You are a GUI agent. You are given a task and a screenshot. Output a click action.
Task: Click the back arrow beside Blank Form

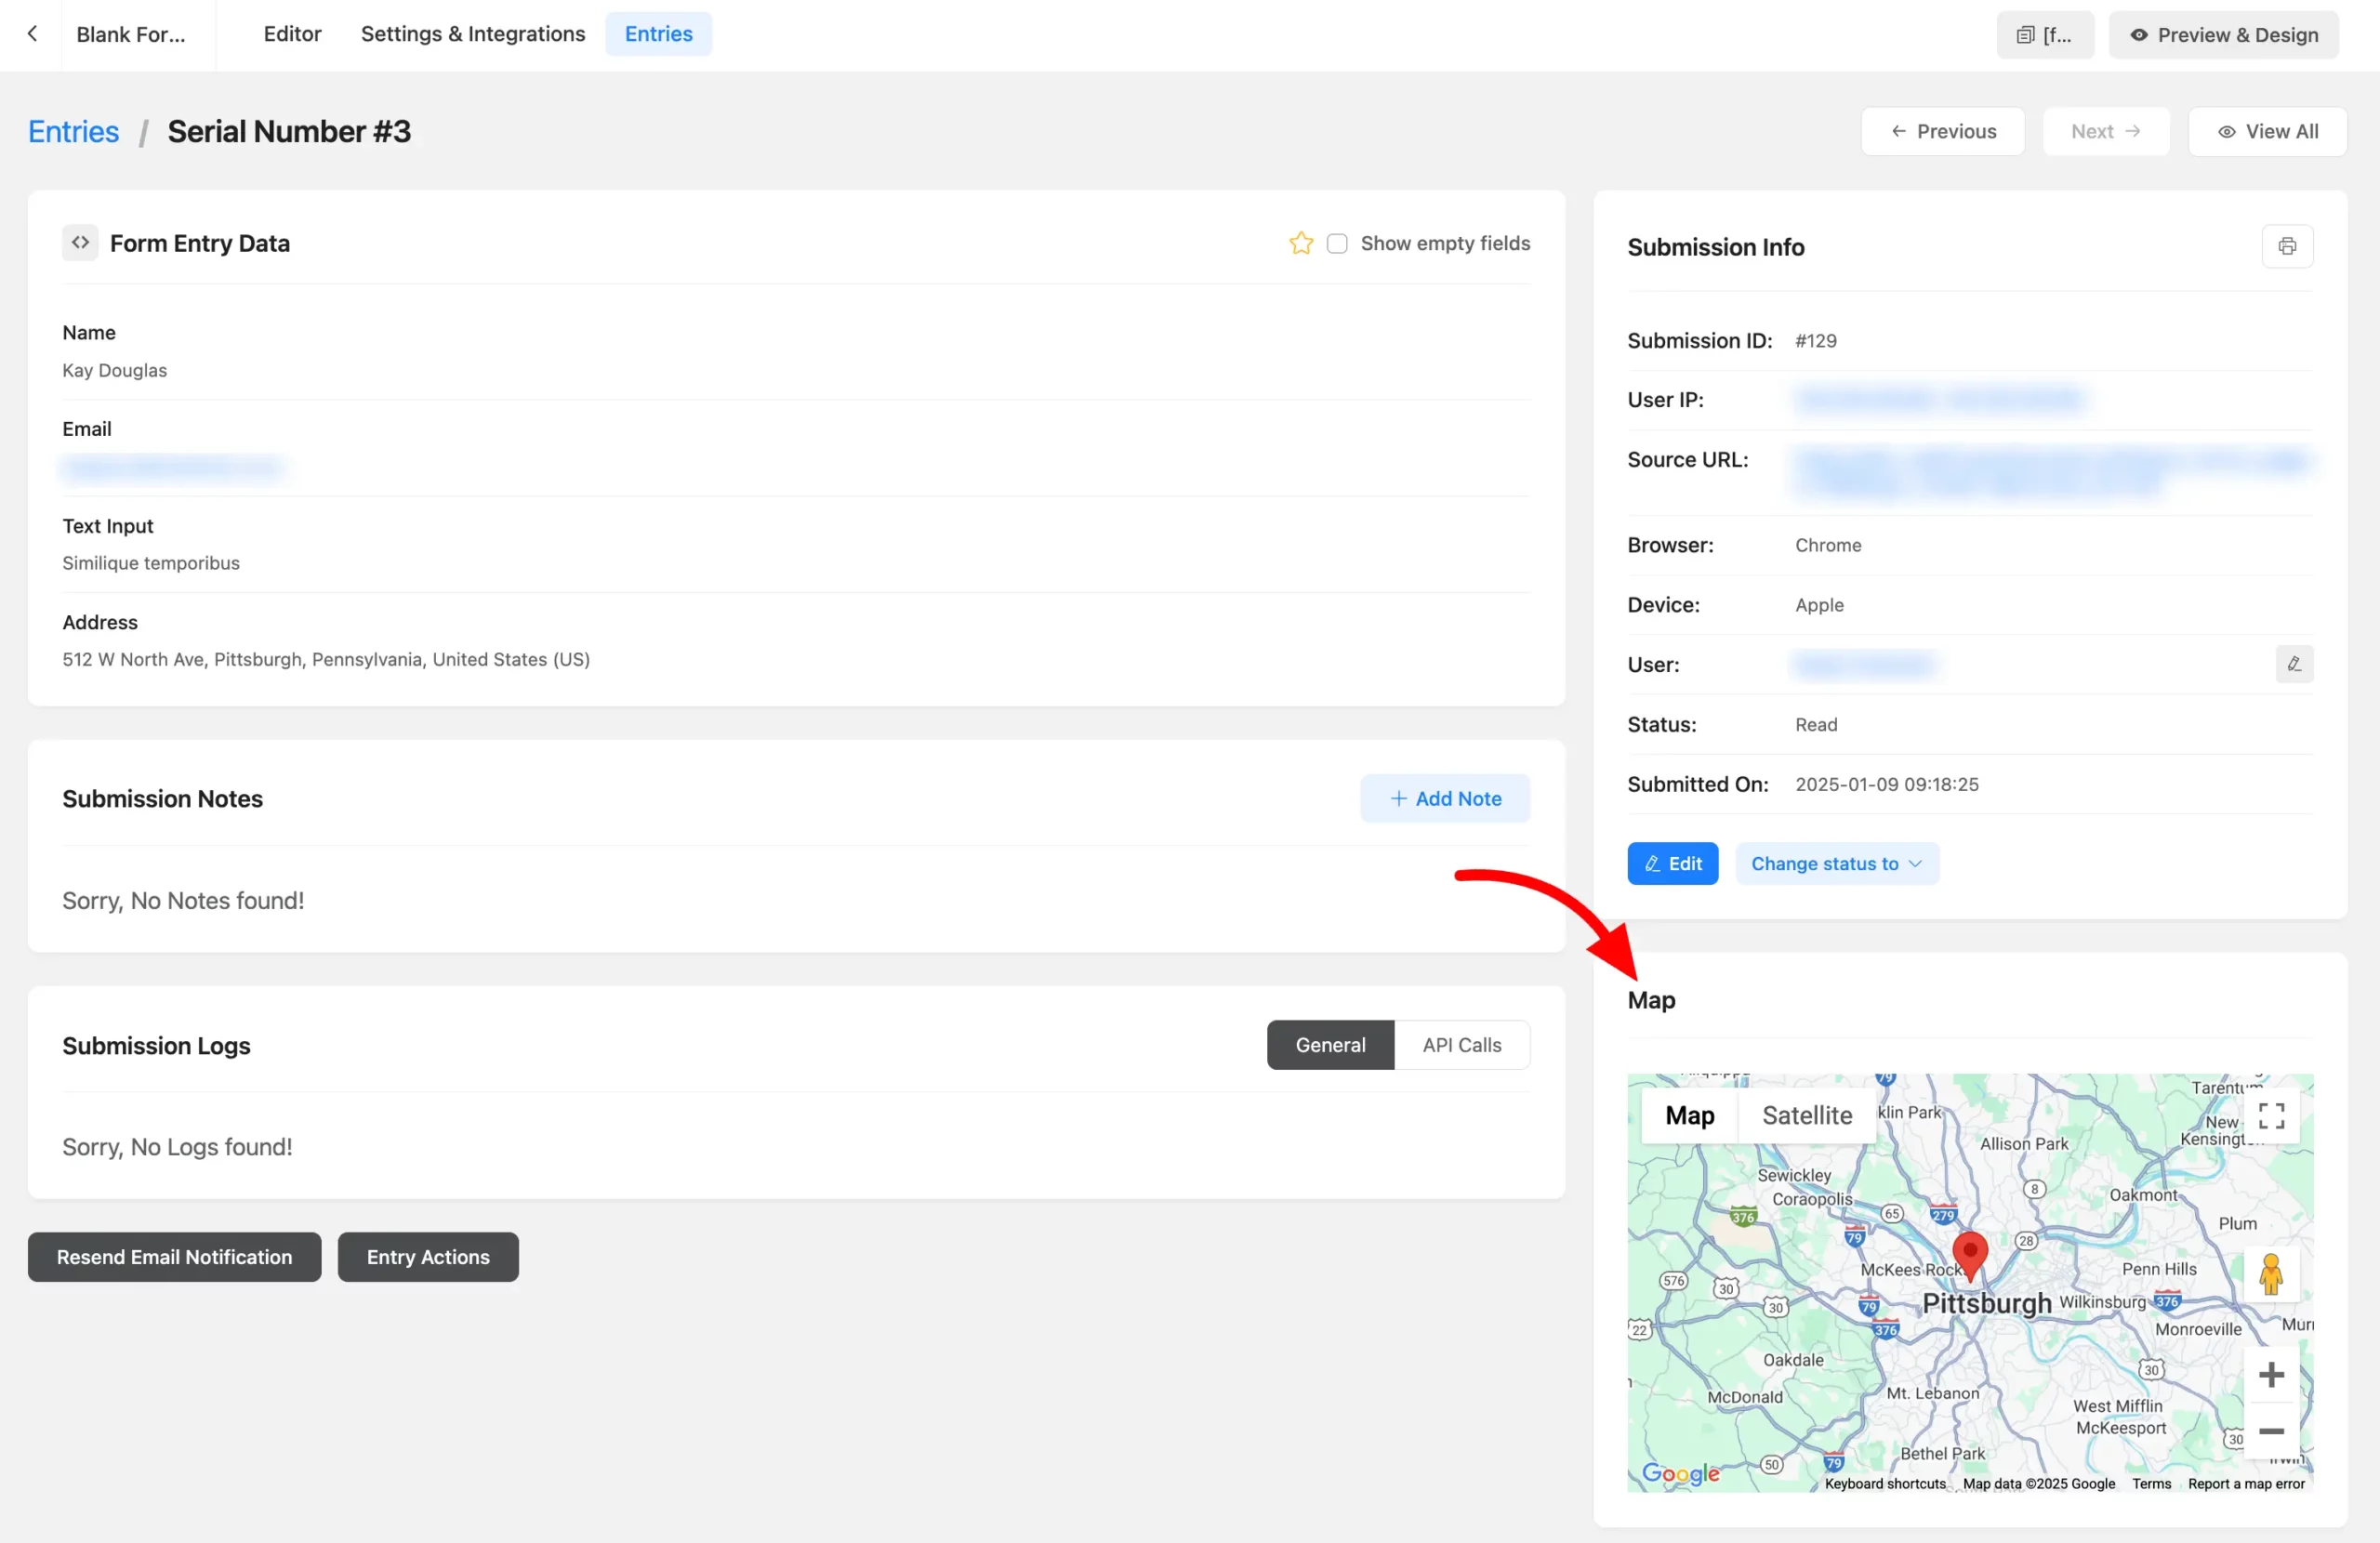pyautogui.click(x=32, y=34)
